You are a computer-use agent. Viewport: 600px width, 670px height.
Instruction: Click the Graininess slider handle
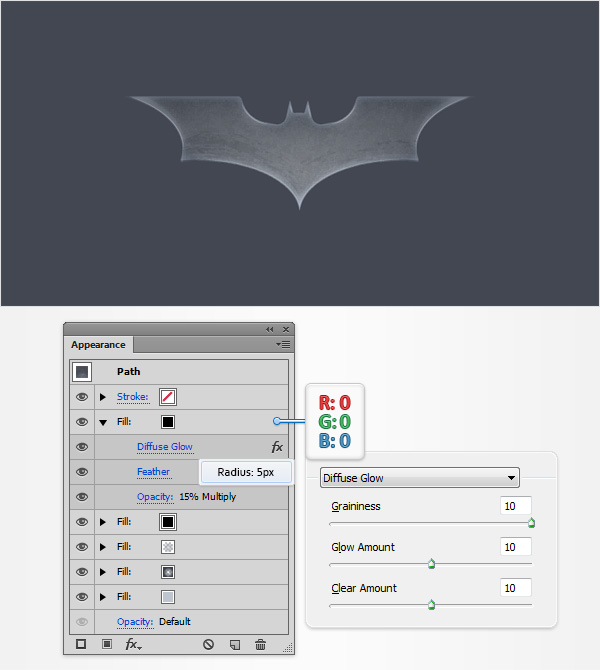(x=531, y=523)
